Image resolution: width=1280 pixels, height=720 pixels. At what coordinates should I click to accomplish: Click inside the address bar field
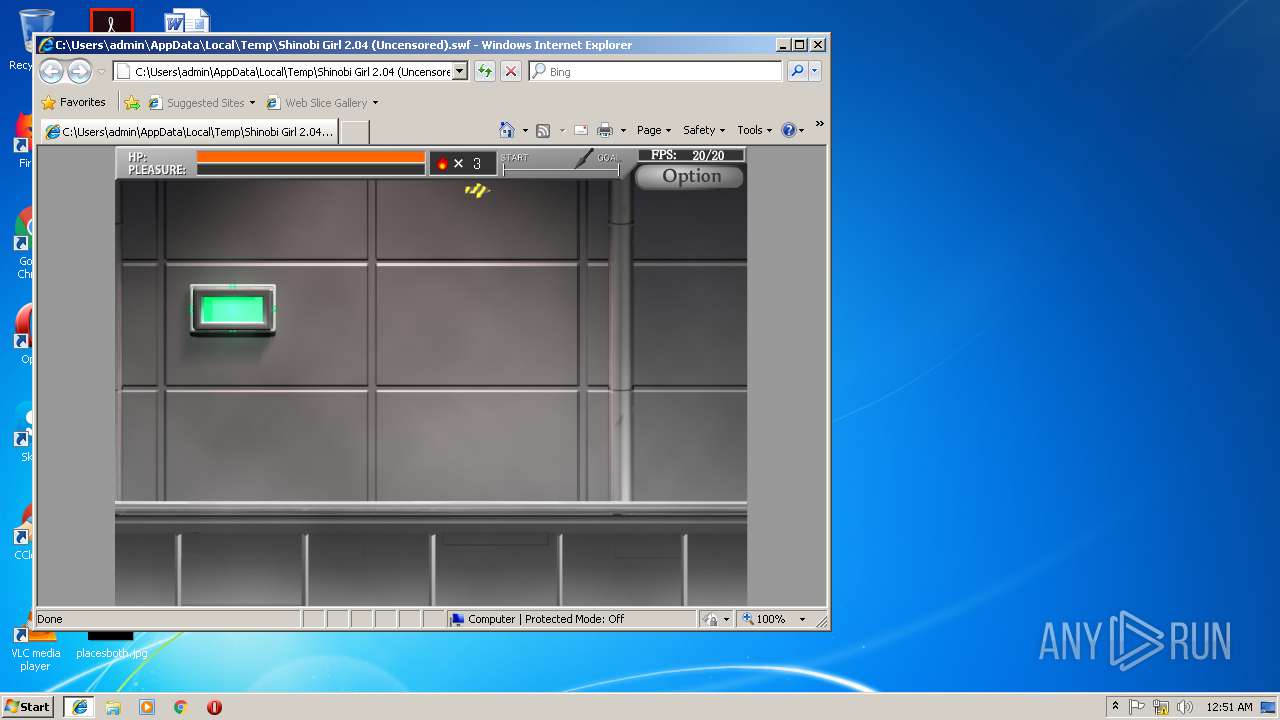(290, 71)
